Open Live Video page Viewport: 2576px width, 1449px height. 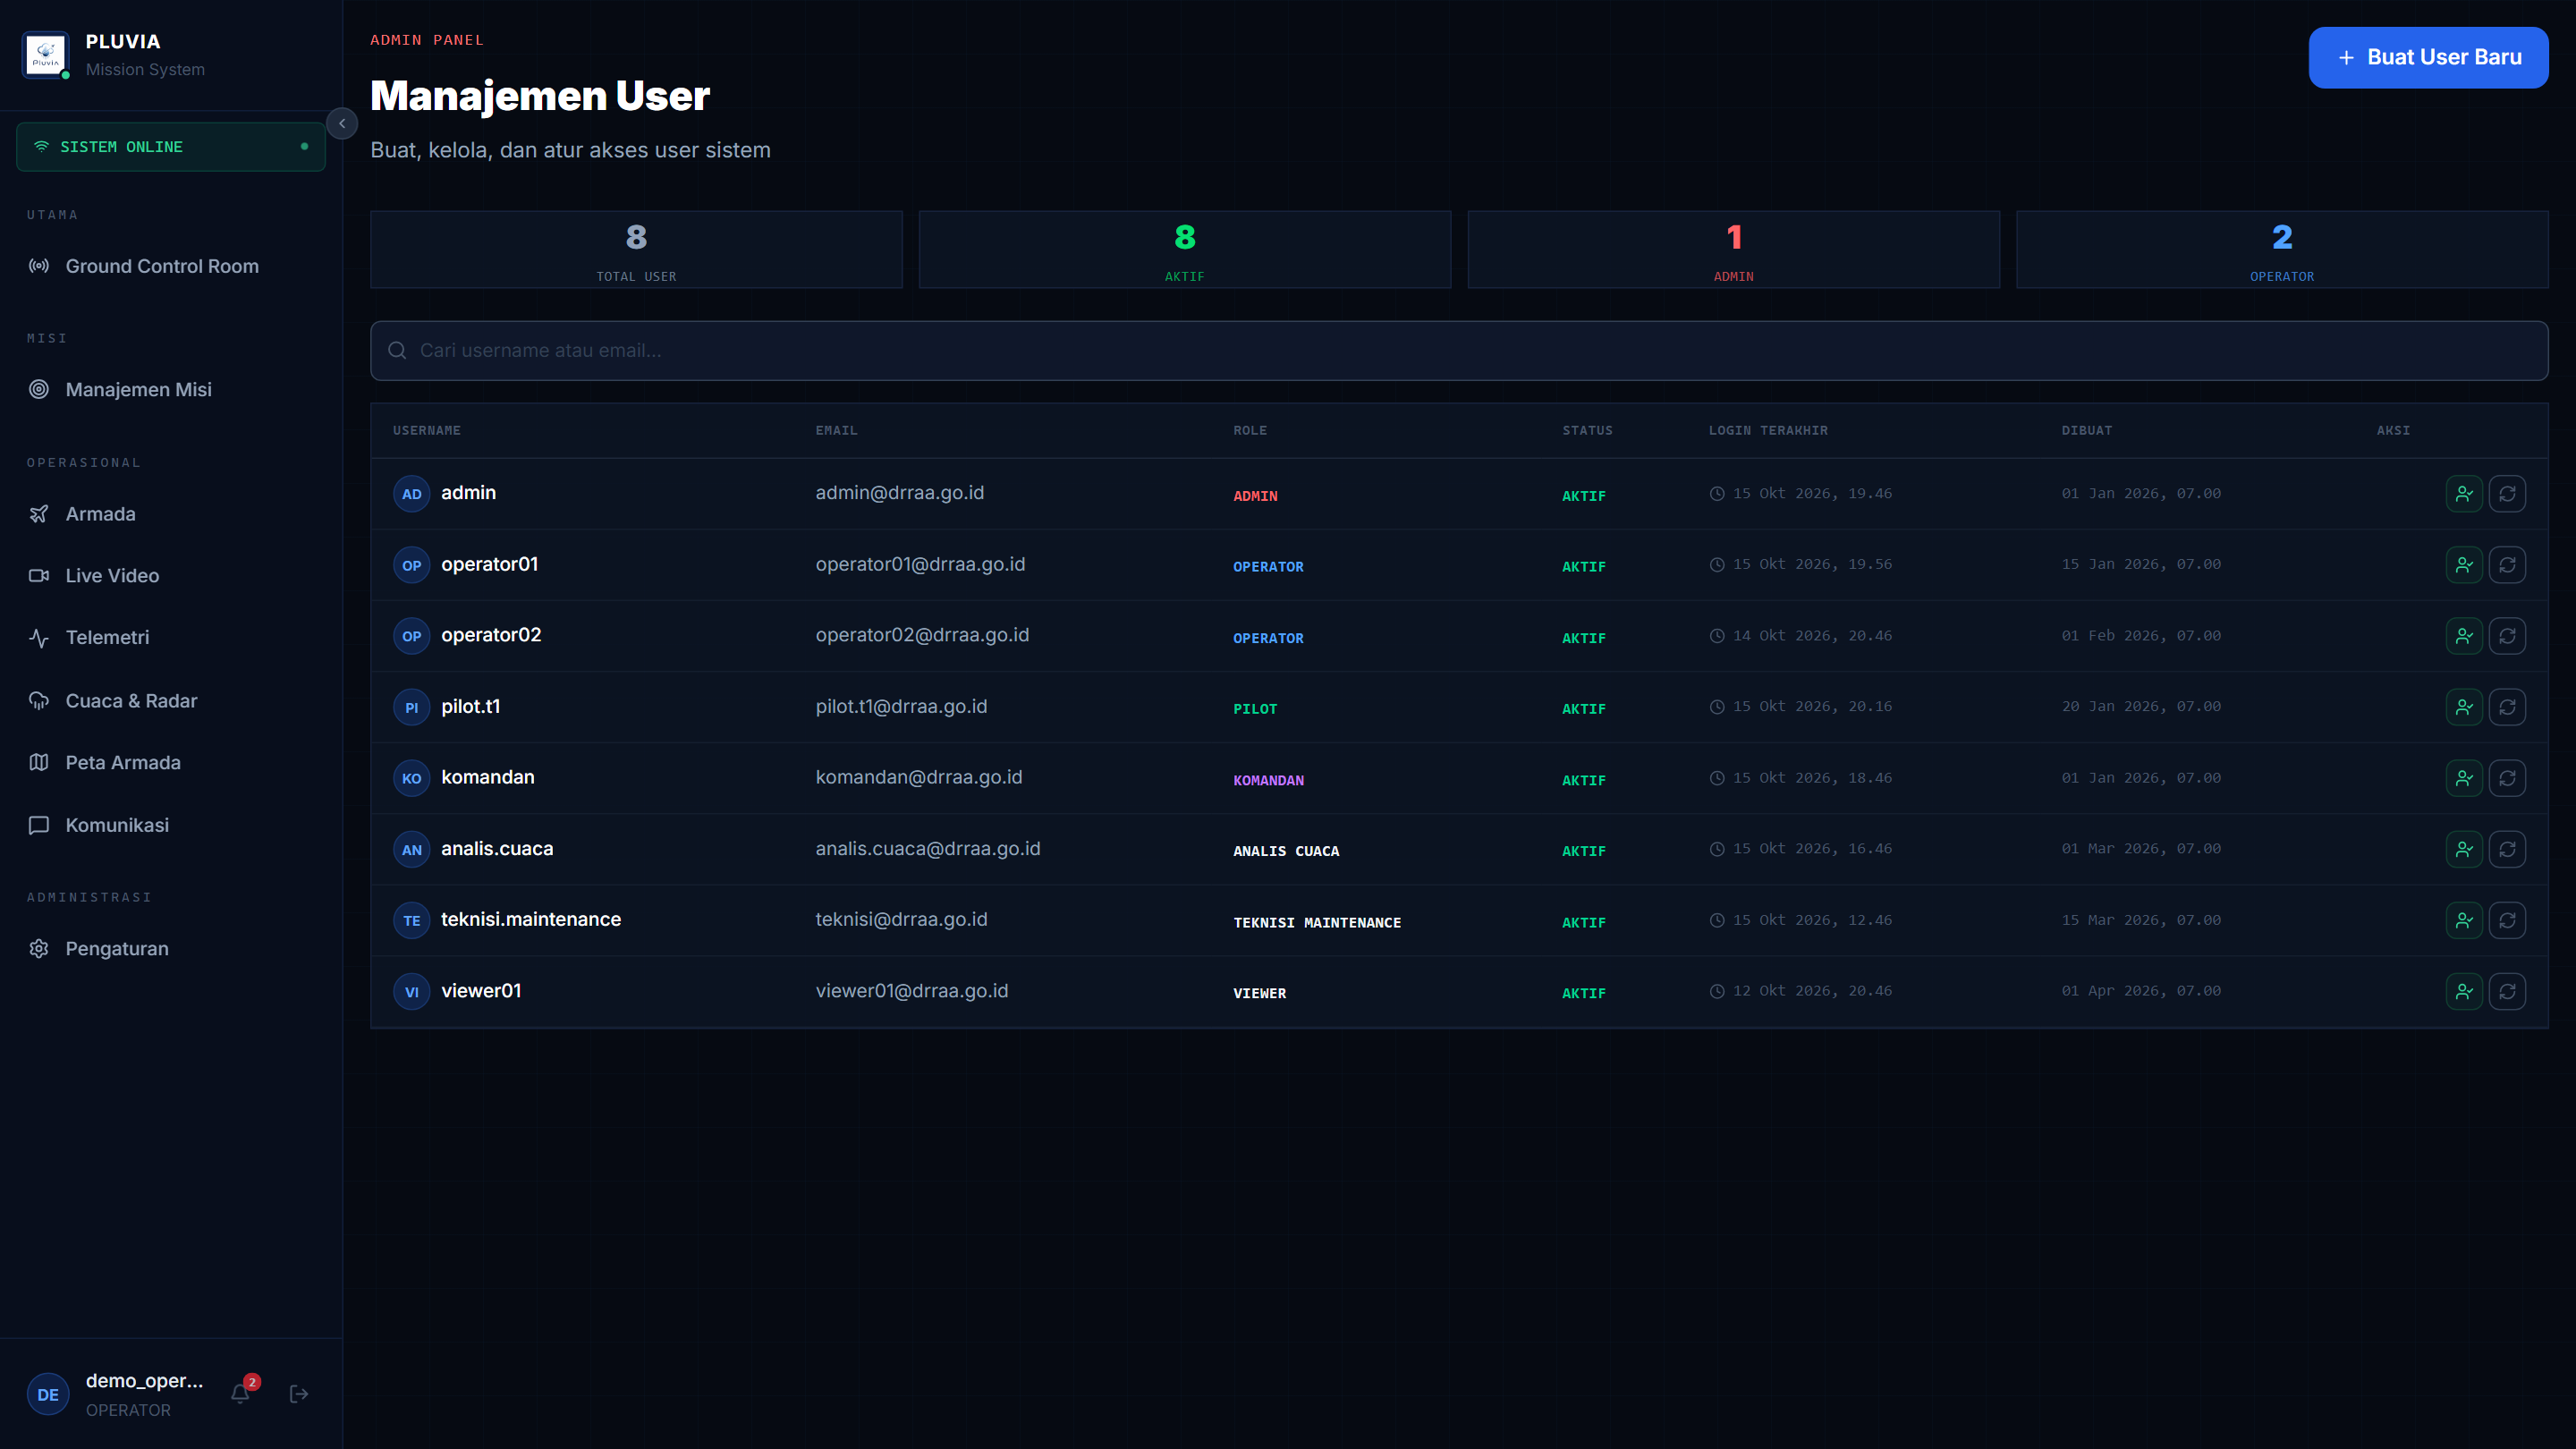click(x=171, y=575)
